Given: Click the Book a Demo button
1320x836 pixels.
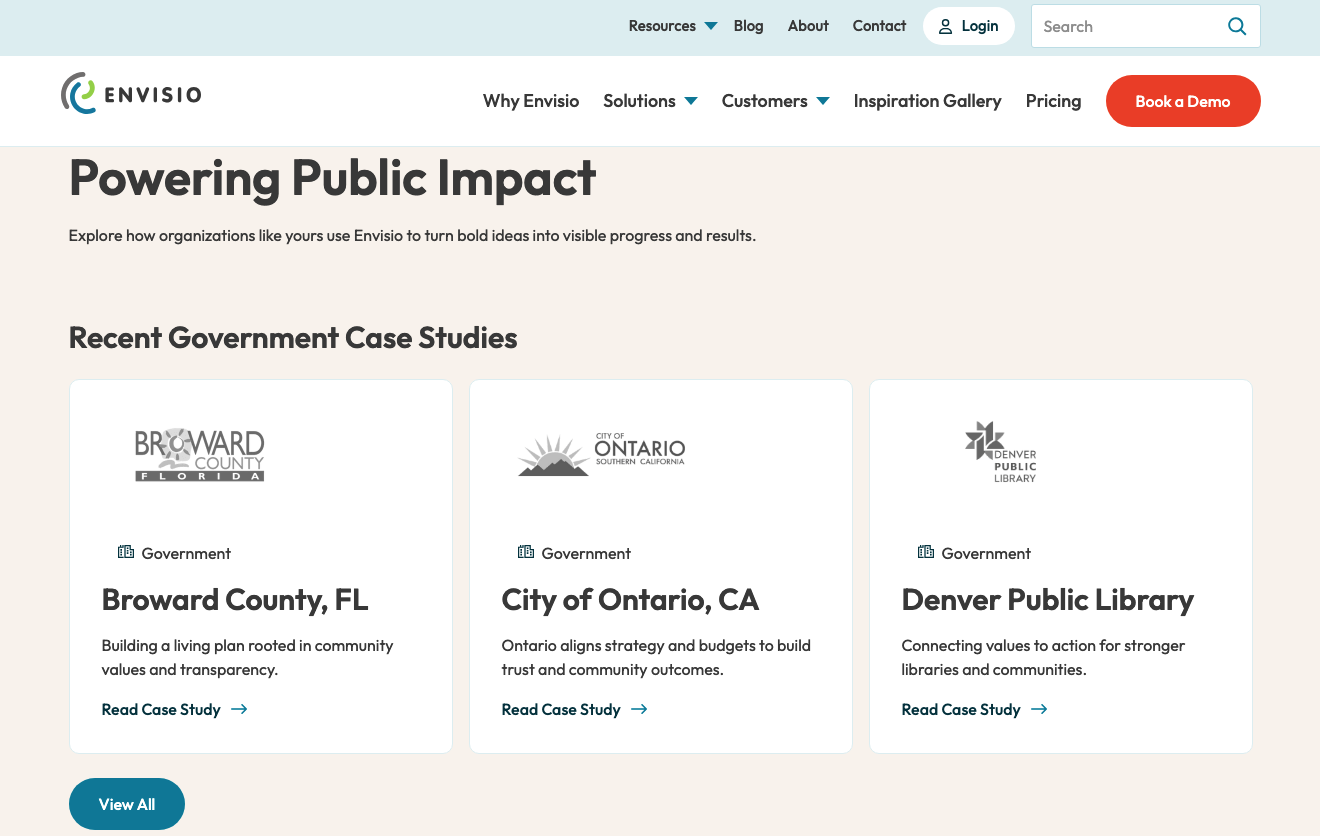Looking at the screenshot, I should coord(1183,101).
